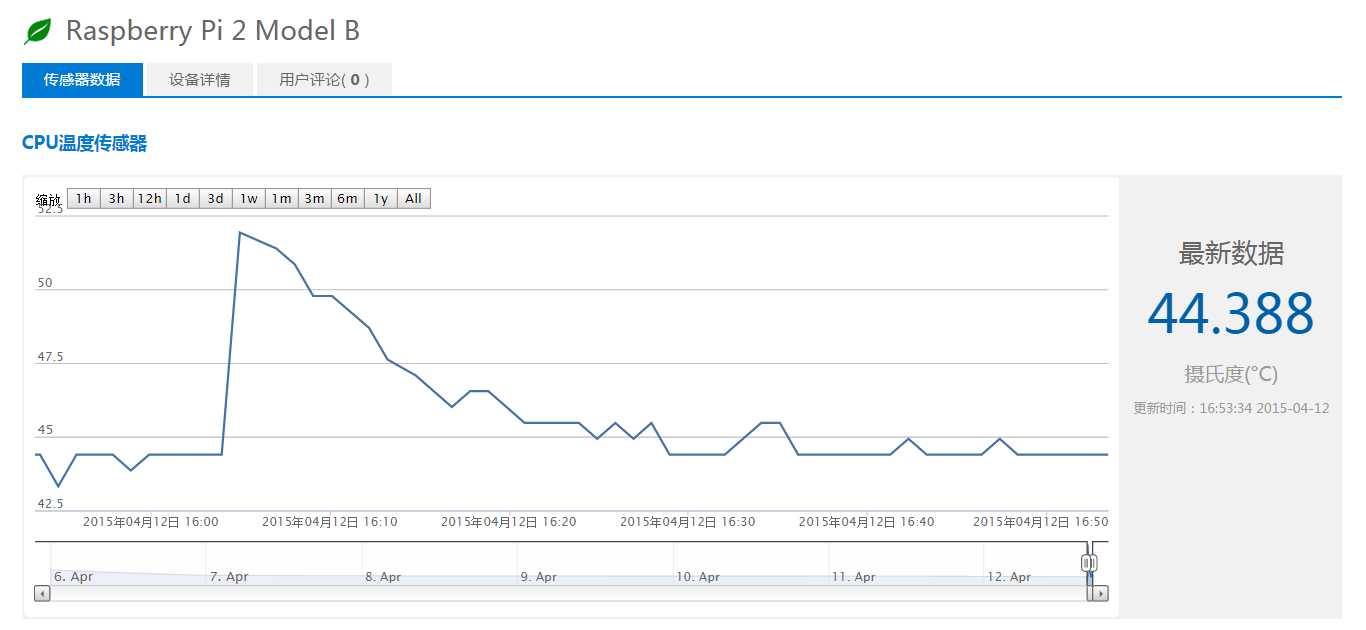Click the 42.5 y-axis label

50,504
